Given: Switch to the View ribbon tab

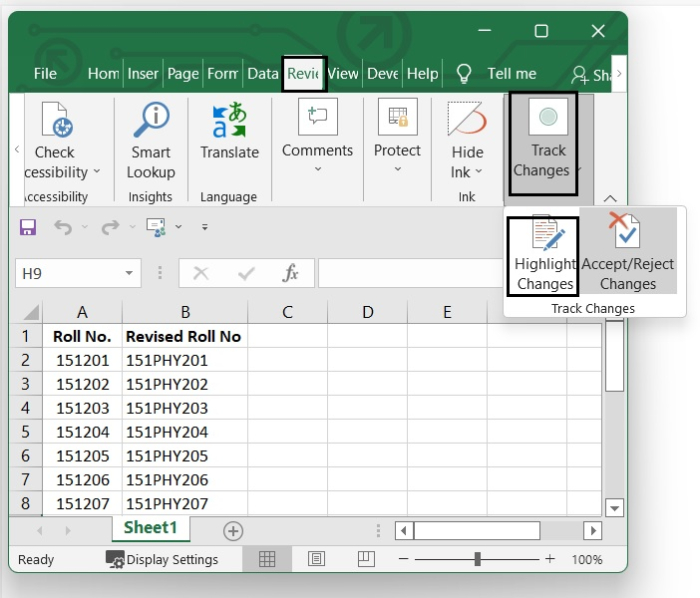Looking at the screenshot, I should (343, 74).
